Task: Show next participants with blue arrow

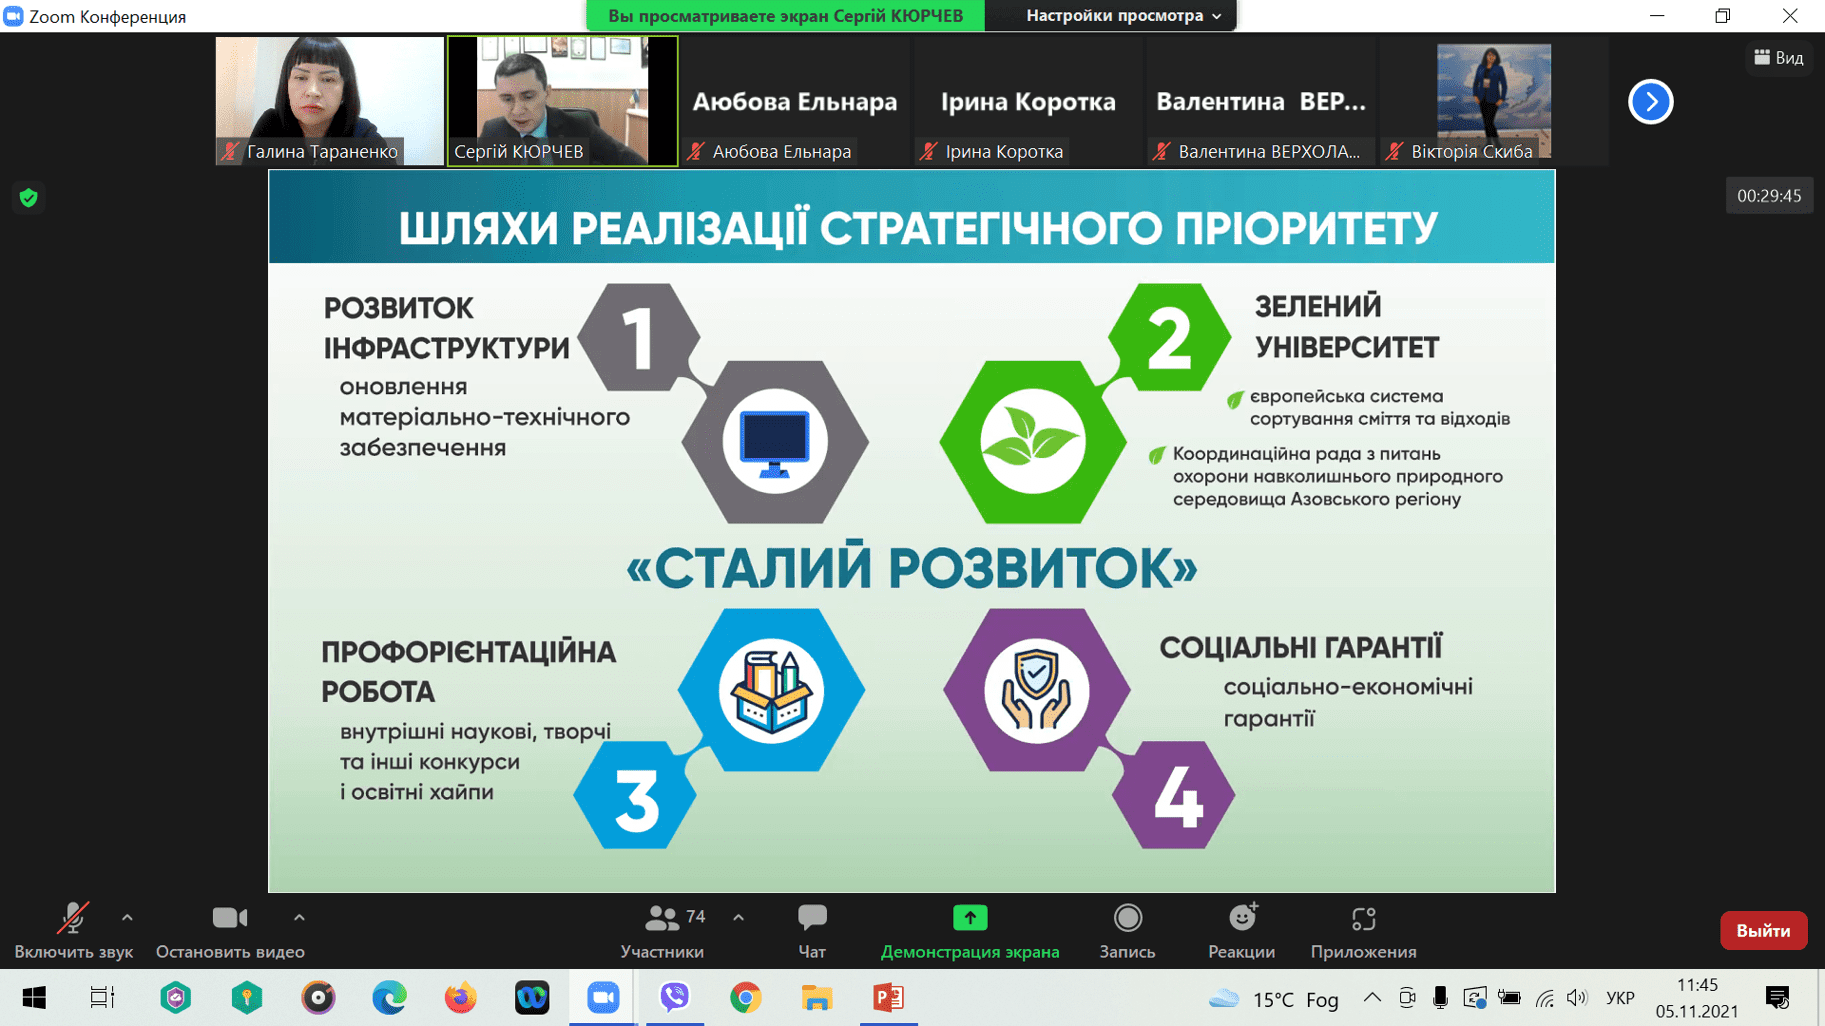Action: point(1650,101)
